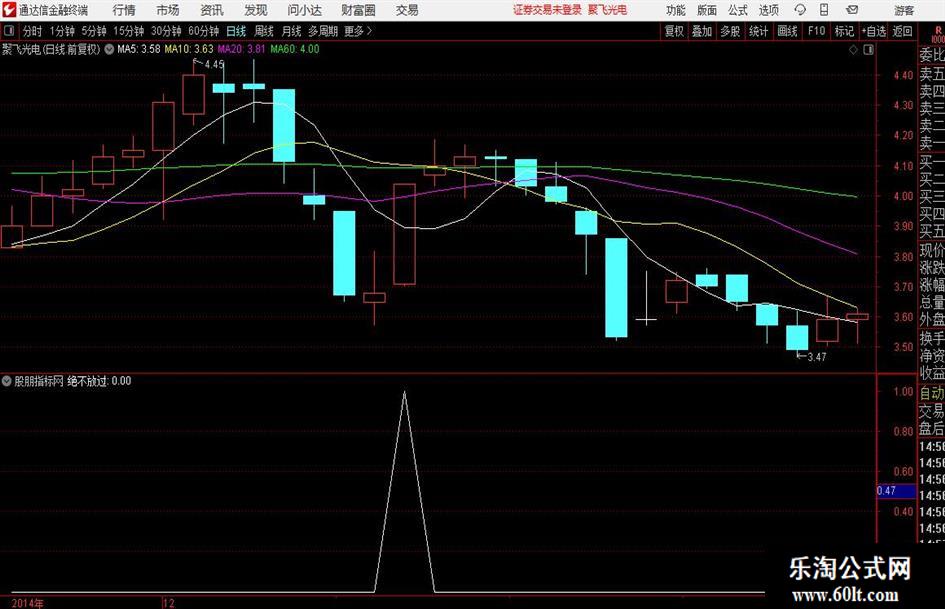
Task: Switch to the 30分钟 period tab
Action: point(166,31)
